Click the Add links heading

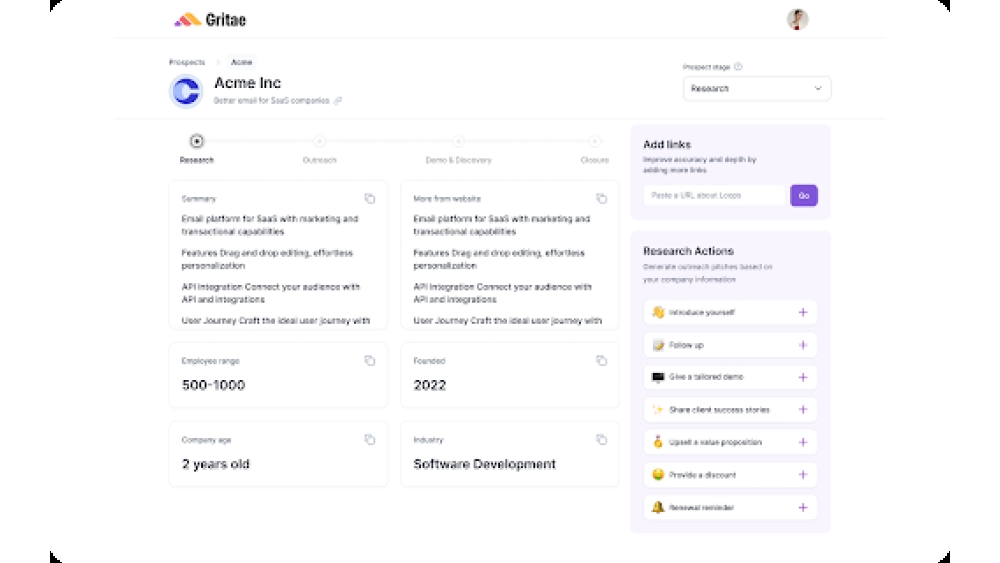[667, 145]
